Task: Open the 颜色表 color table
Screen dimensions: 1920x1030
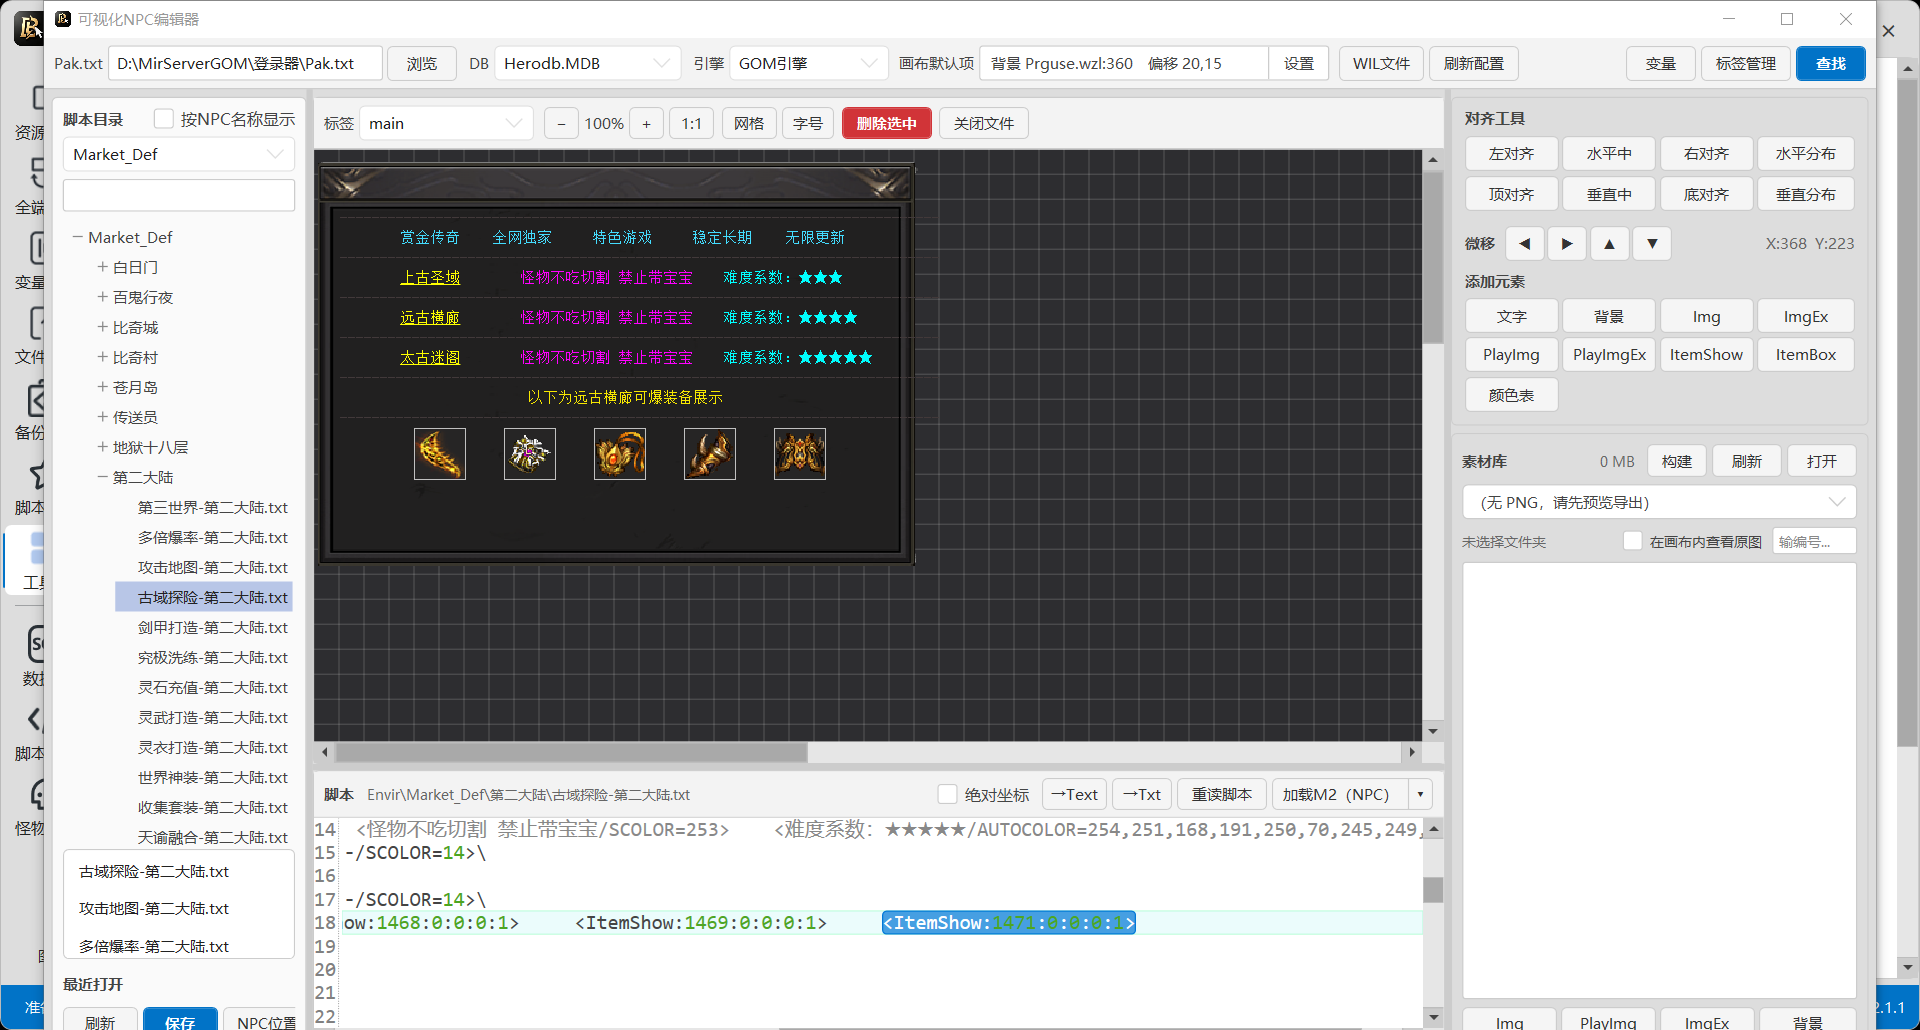Action: click(x=1511, y=395)
